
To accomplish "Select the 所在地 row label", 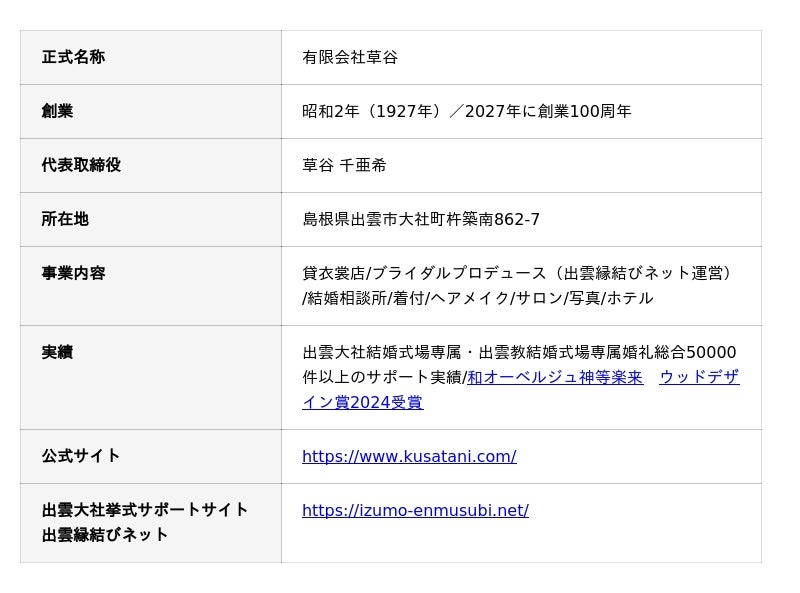I will [x=65, y=219].
